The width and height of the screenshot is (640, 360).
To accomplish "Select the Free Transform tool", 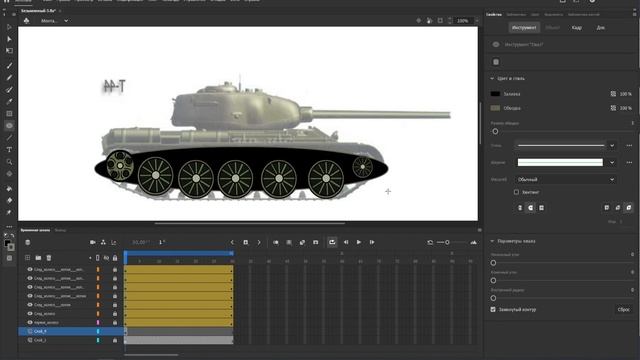I will tap(9, 51).
